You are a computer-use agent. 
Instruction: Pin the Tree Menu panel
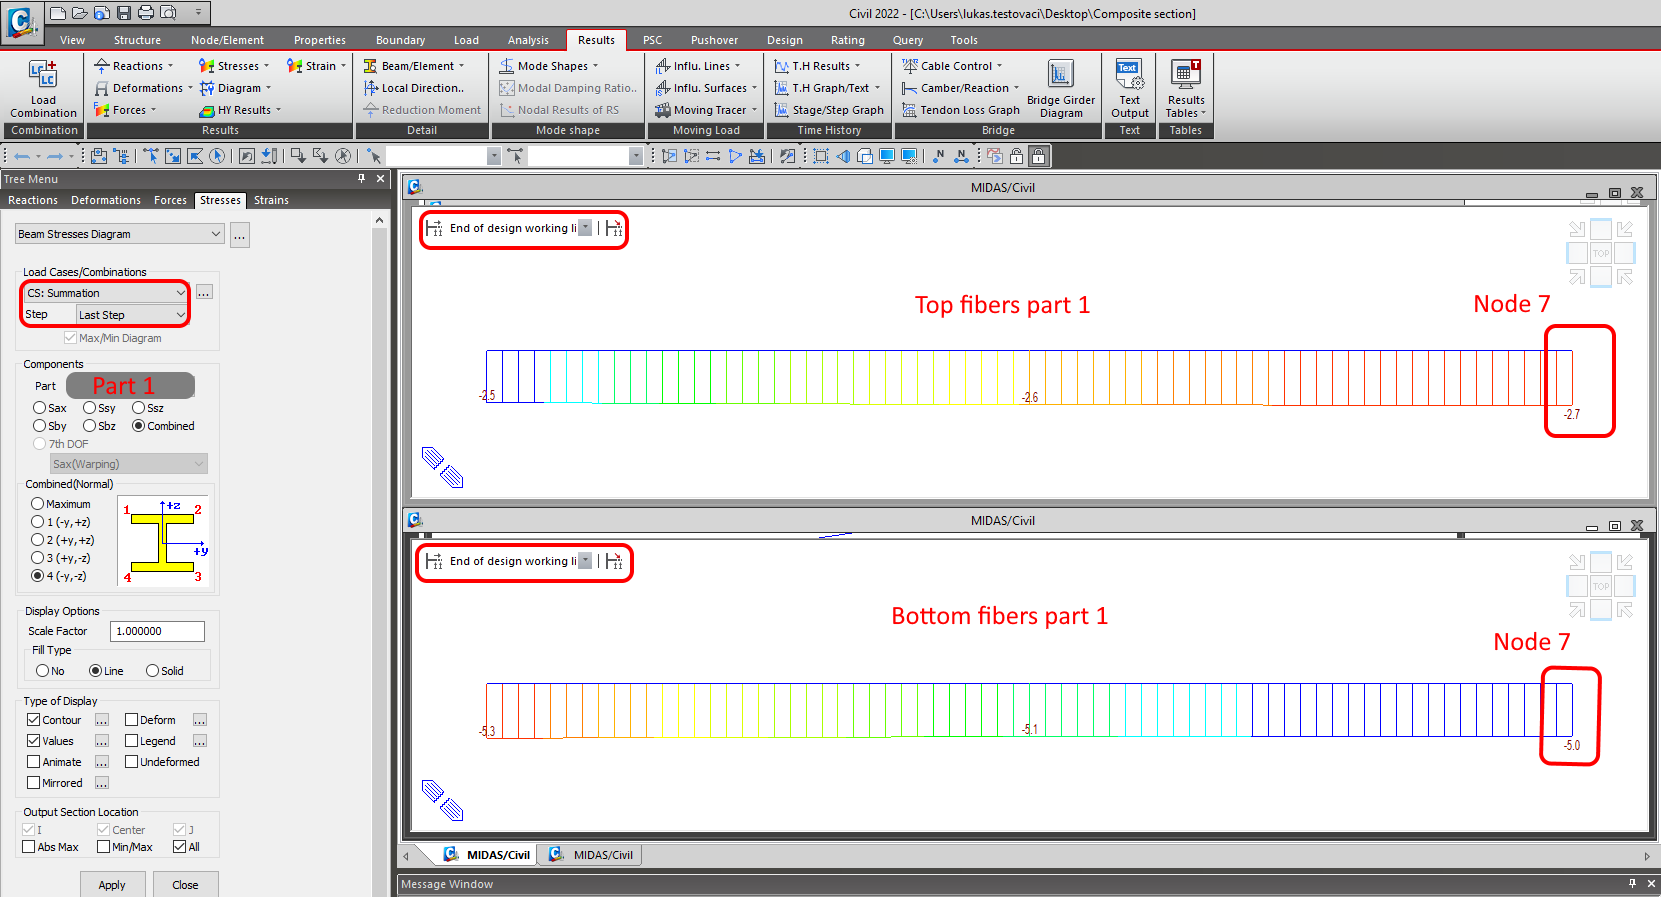click(362, 178)
